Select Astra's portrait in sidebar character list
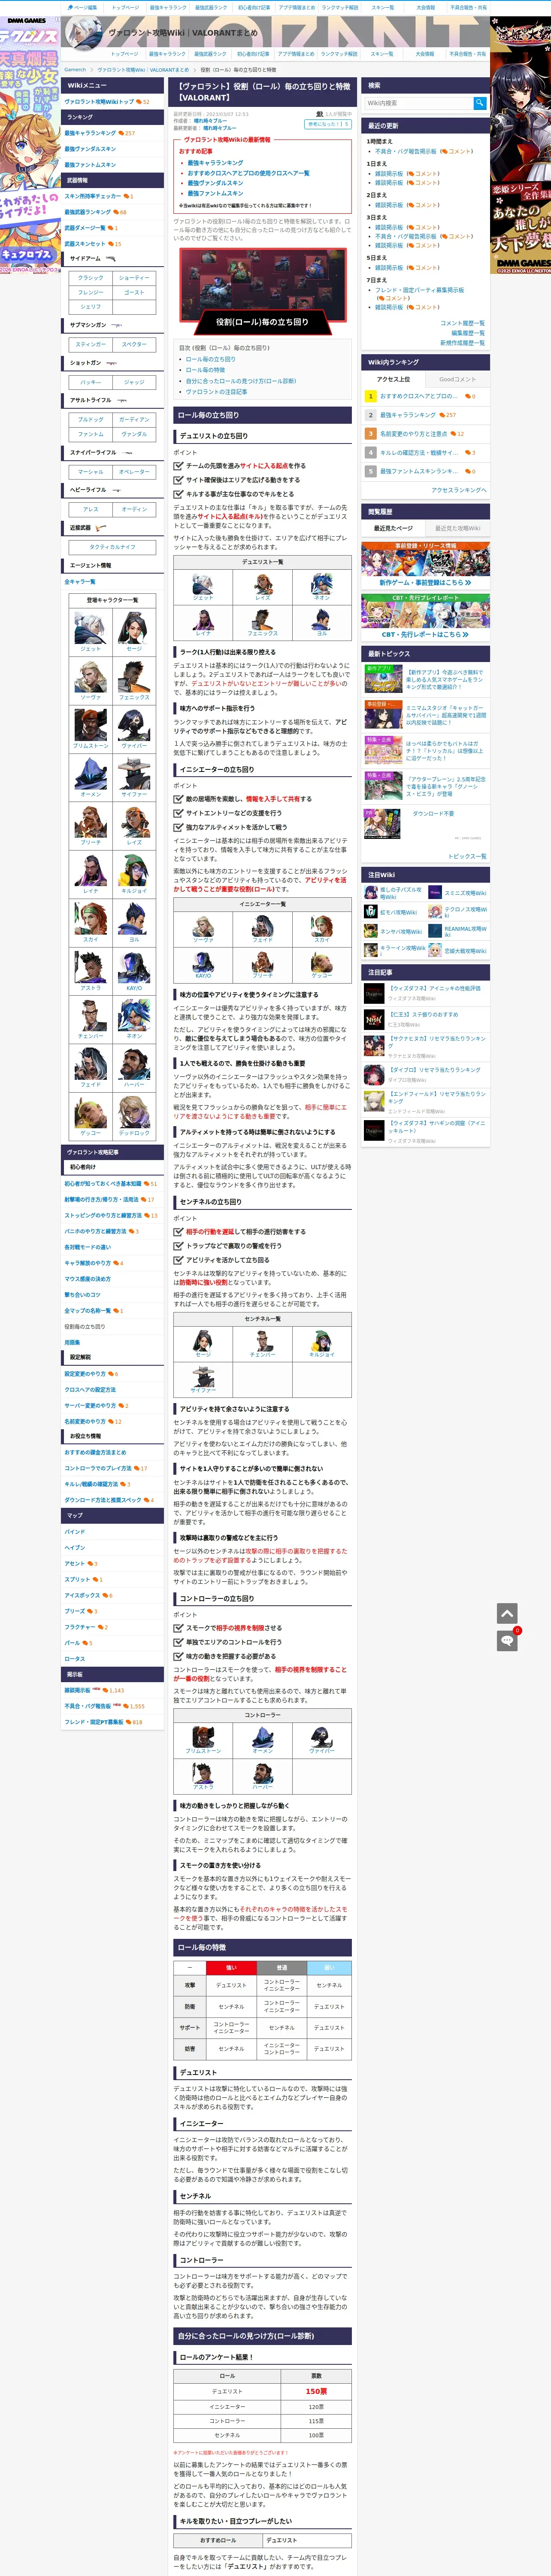Viewport: 551px width, 2576px height. pos(90,966)
